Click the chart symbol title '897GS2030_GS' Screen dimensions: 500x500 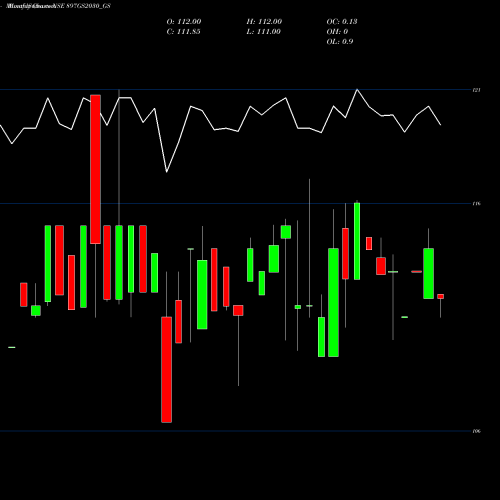[x=88, y=6]
